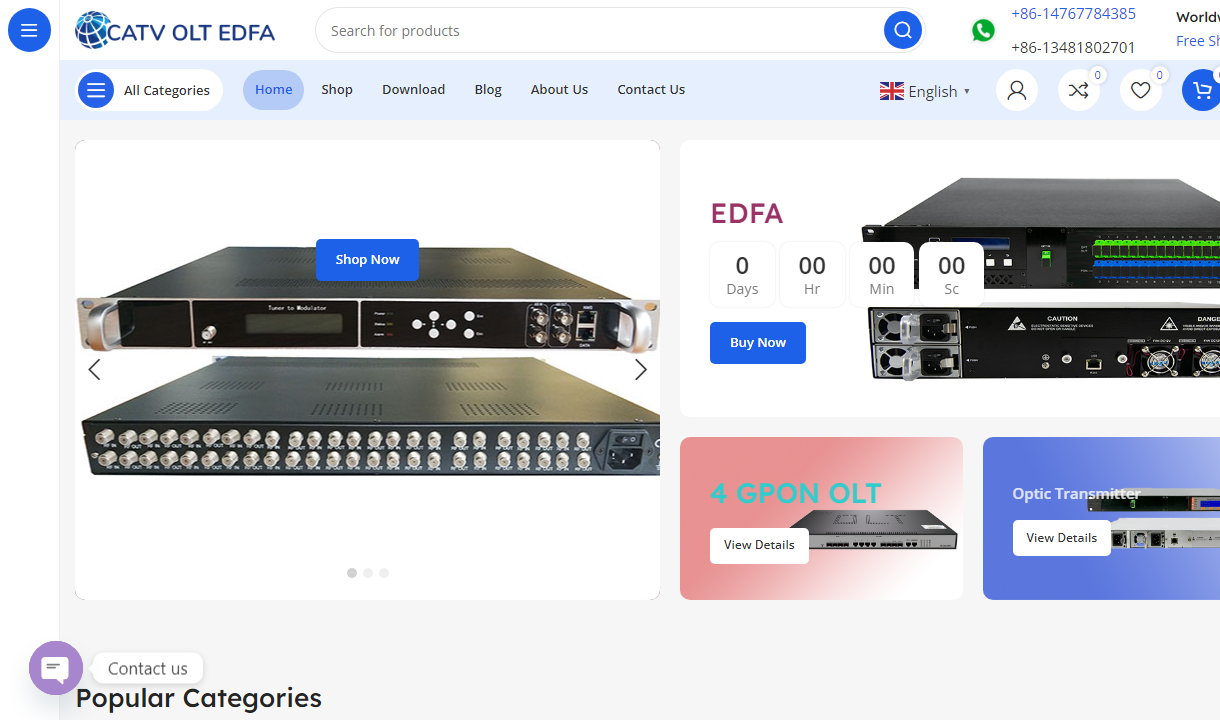This screenshot has width=1220, height=720.
Task: Open the blue hamburger sidebar menu
Action: (29, 30)
